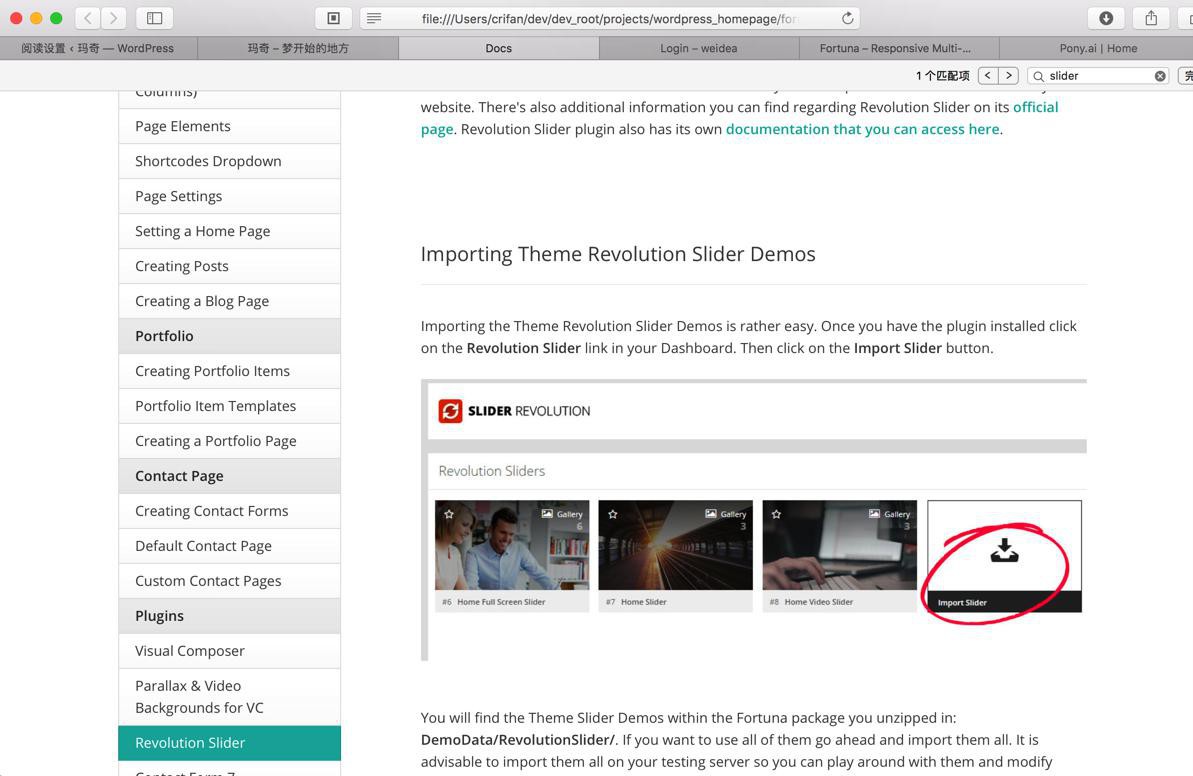
Task: Open Creating Posts in the sidebar
Action: coord(230,266)
